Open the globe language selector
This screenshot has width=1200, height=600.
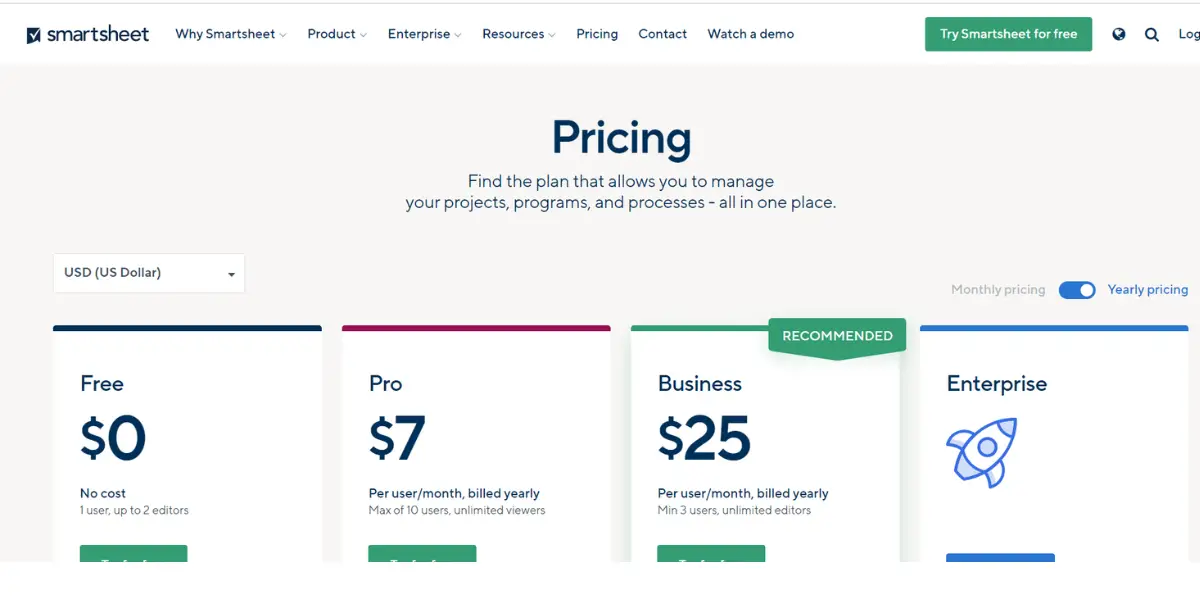pos(1119,34)
